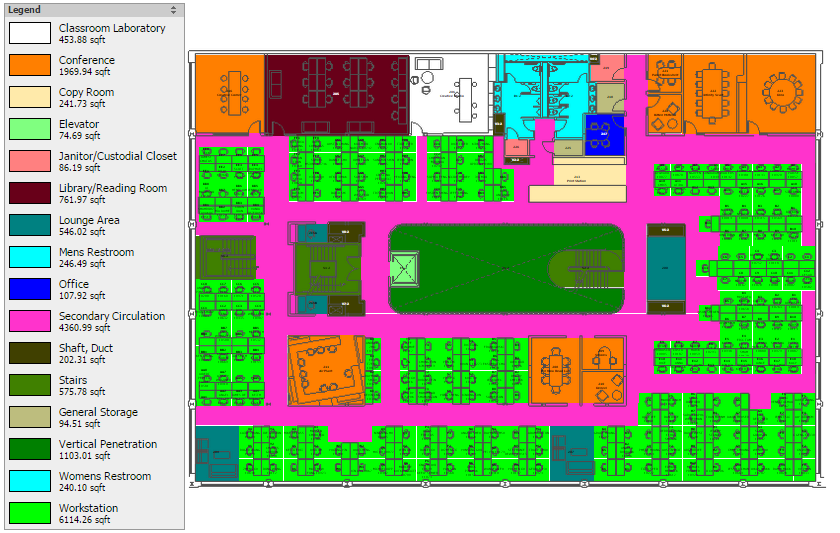The width and height of the screenshot is (840, 533).
Task: Click the Janitor/Custodial Closet legend label
Action: click(118, 156)
